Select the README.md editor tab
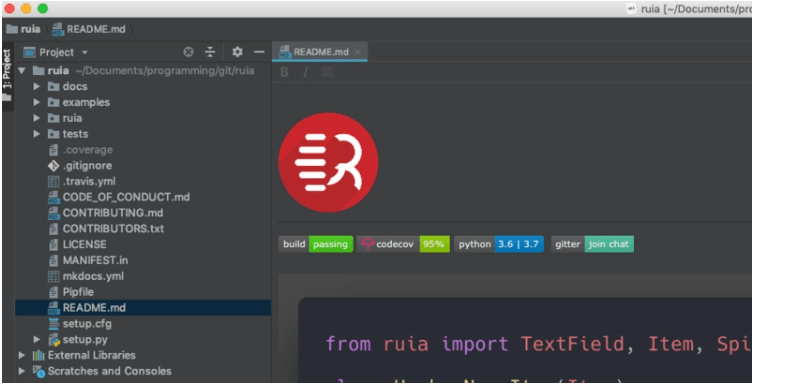The width and height of the screenshot is (793, 389). point(320,52)
